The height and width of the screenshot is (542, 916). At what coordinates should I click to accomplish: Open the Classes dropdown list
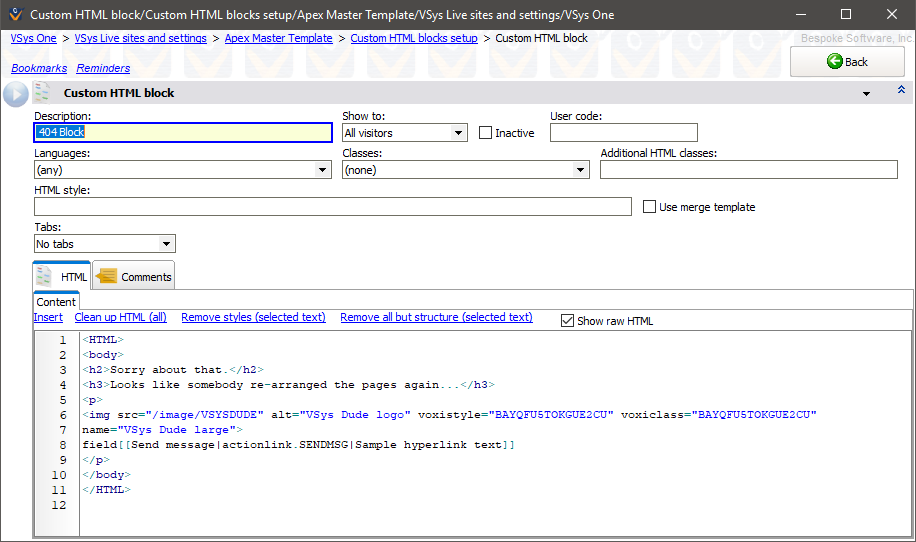pyautogui.click(x=466, y=170)
